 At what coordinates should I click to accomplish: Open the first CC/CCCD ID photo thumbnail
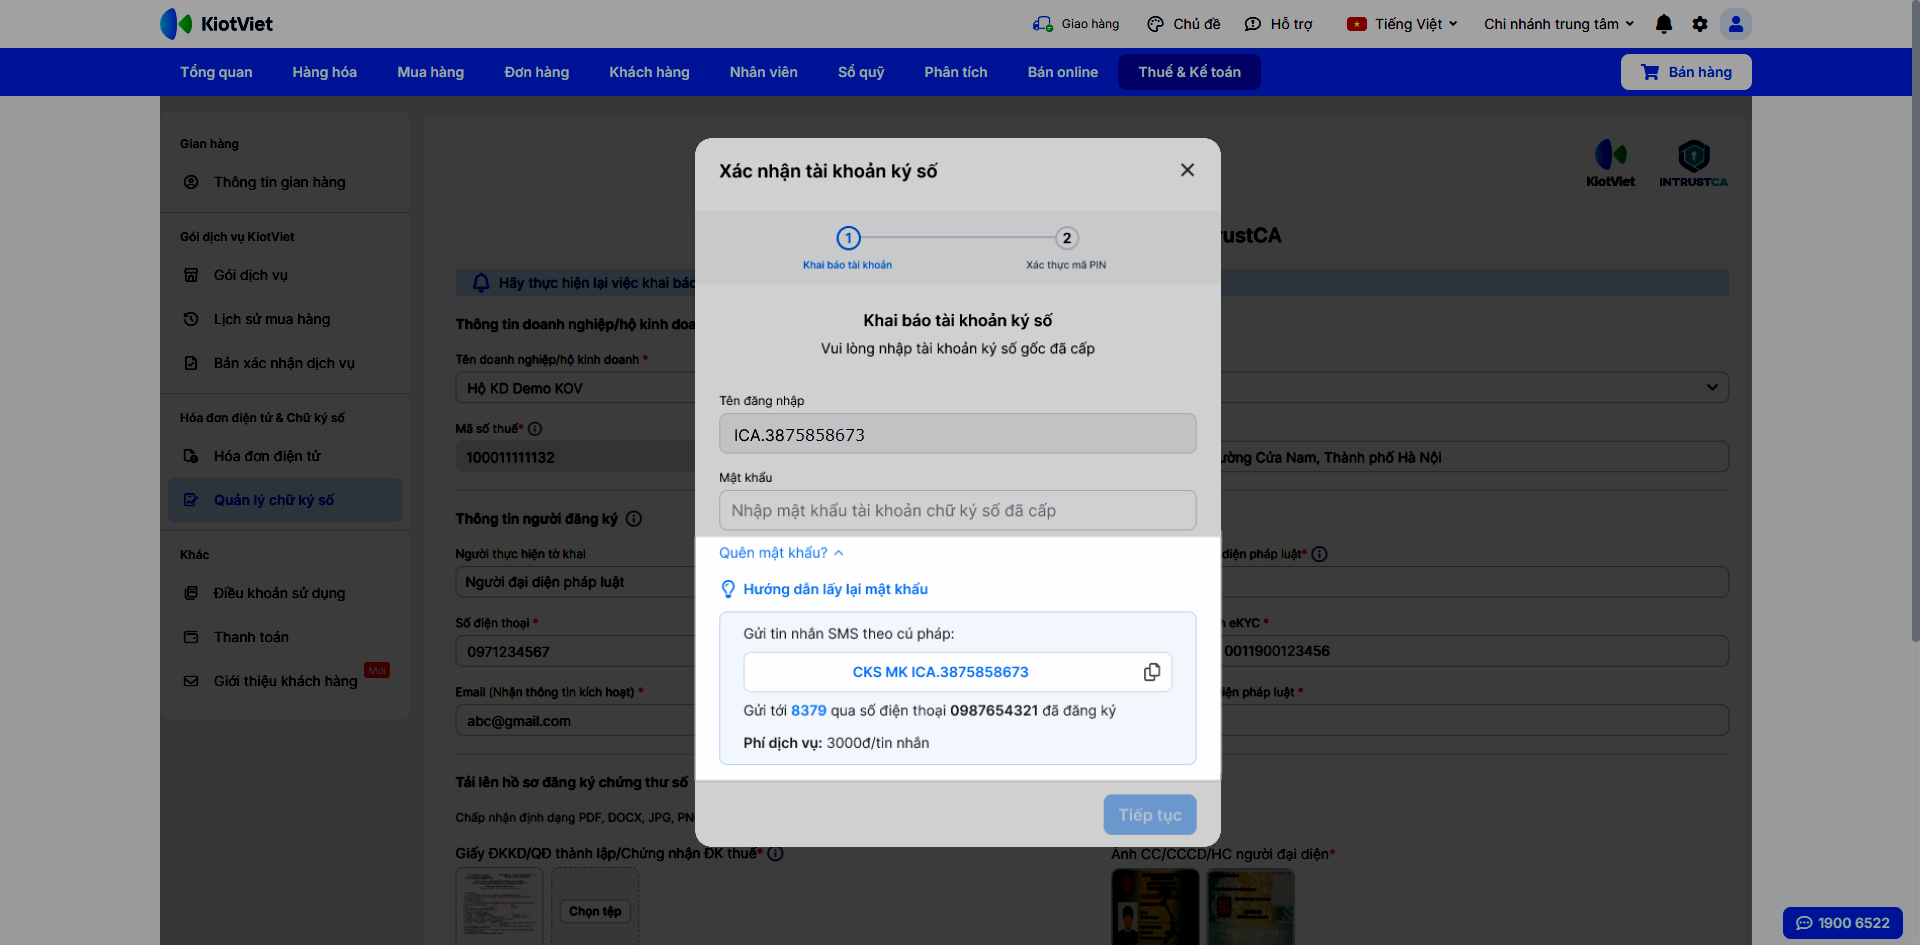click(1155, 906)
